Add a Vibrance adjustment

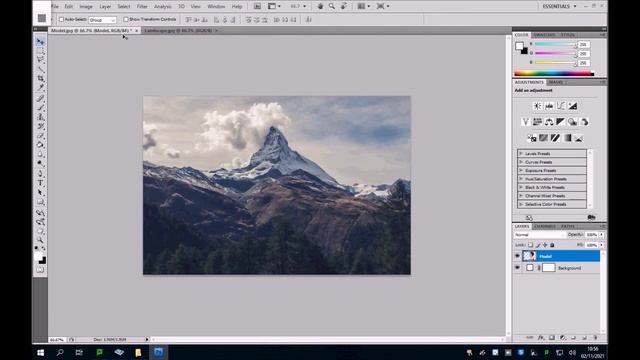[525, 122]
